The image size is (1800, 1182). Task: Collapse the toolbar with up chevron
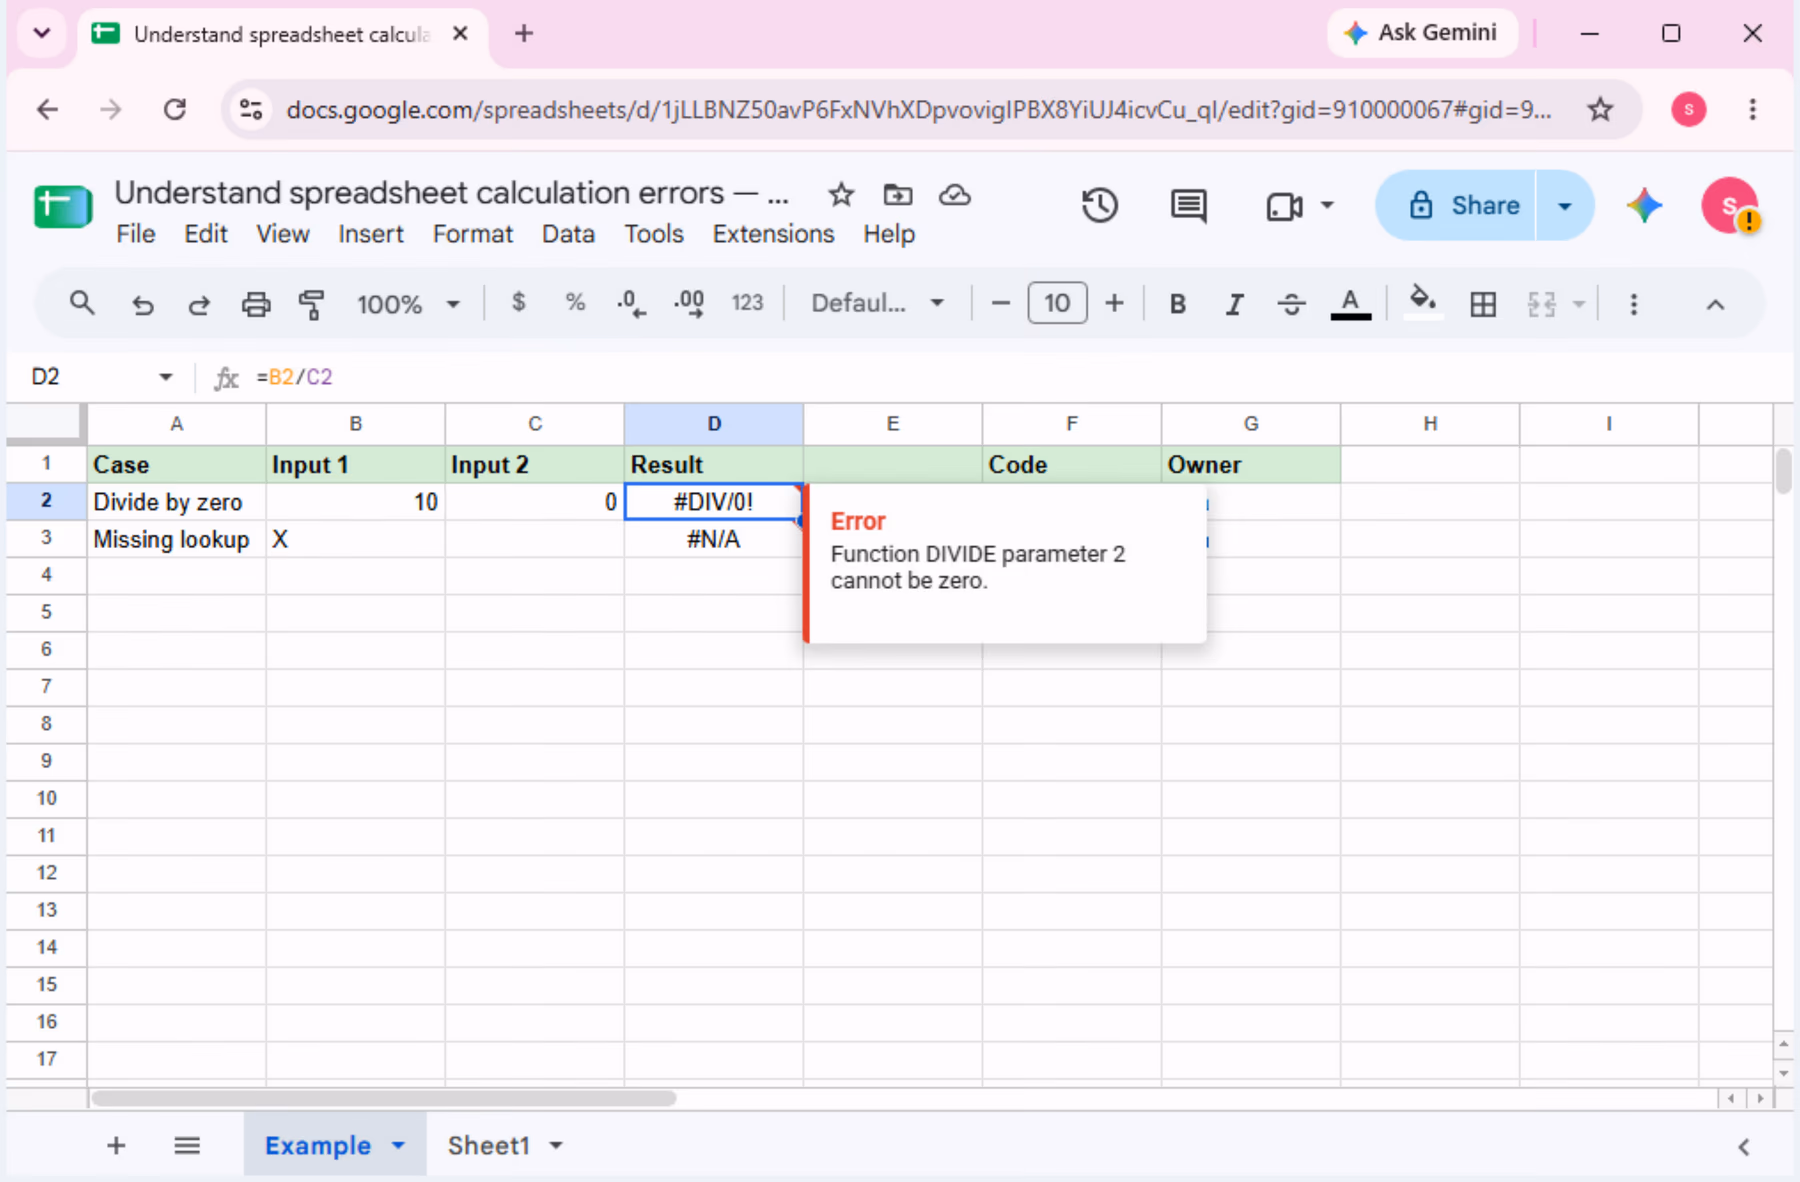[1715, 304]
